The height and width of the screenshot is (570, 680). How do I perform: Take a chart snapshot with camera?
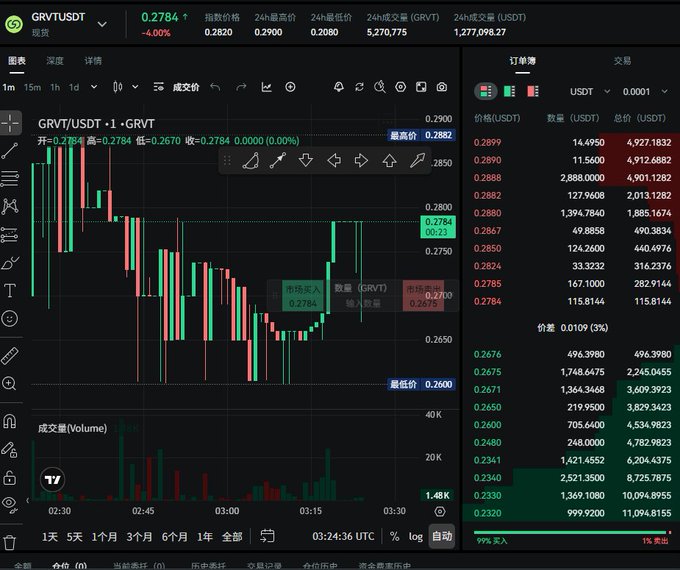point(441,87)
